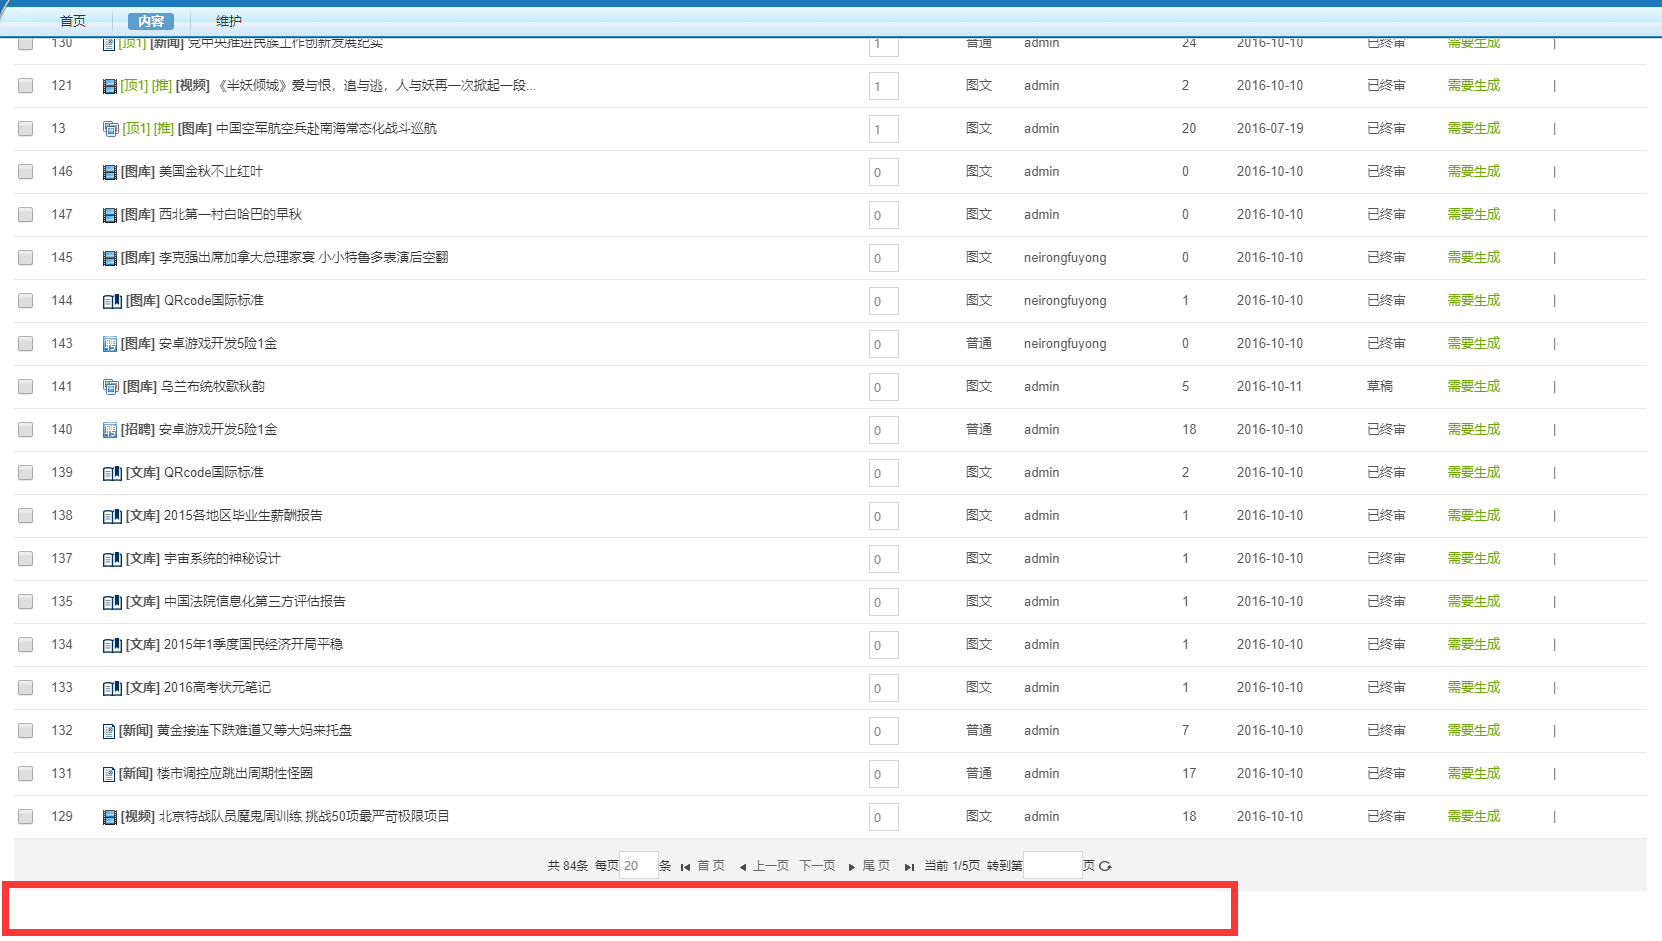
Task: Click the film icon for 美国金秋不止红叶
Action: coord(110,172)
